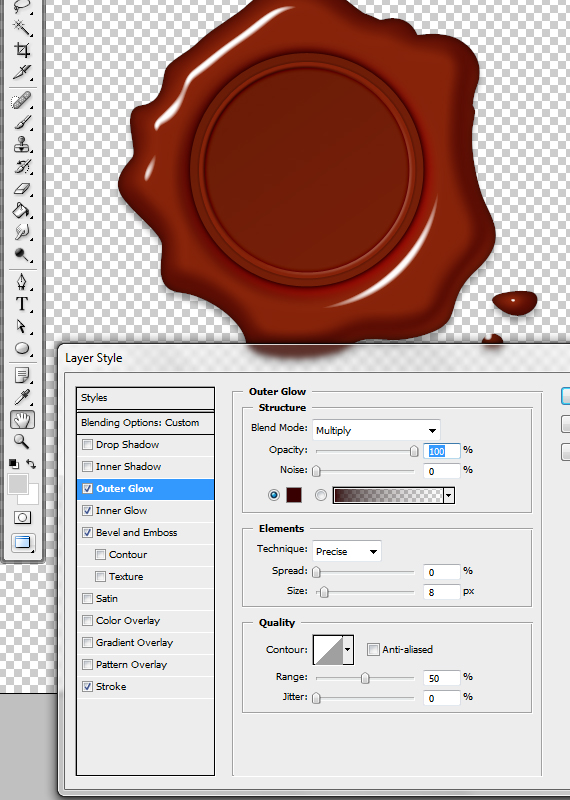Click the Size slider handle
This screenshot has height=800, width=570.
point(324,592)
